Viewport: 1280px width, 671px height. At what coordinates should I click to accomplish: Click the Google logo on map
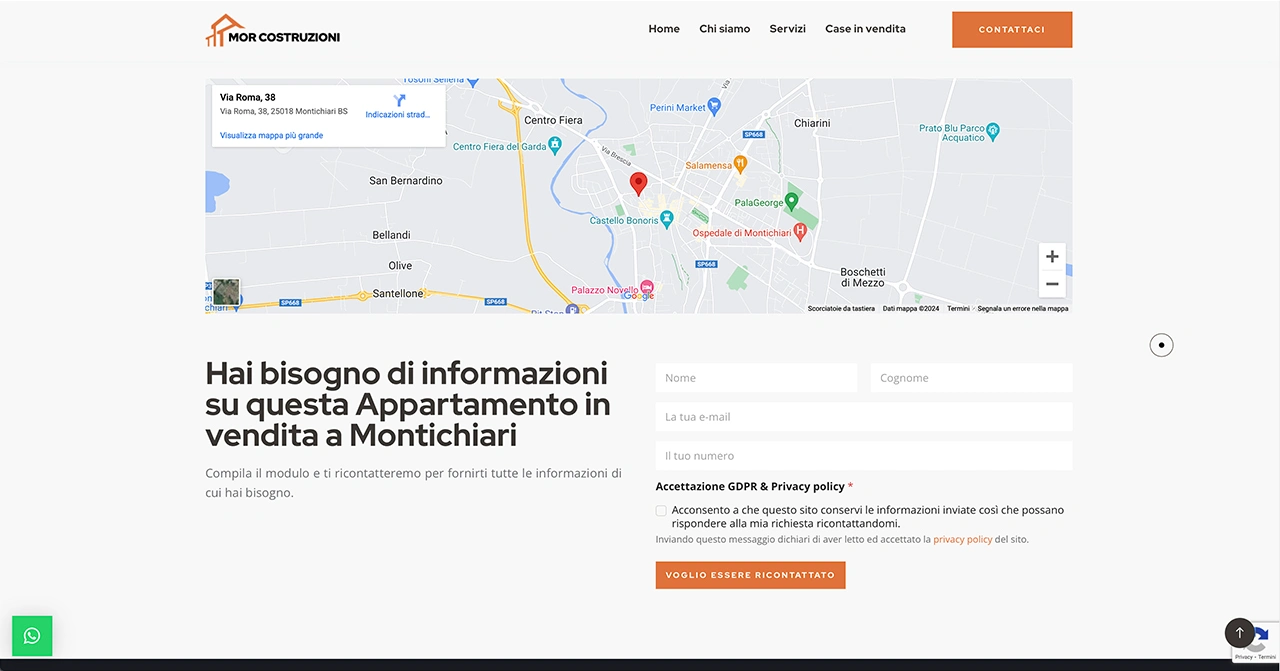pyautogui.click(x=640, y=296)
